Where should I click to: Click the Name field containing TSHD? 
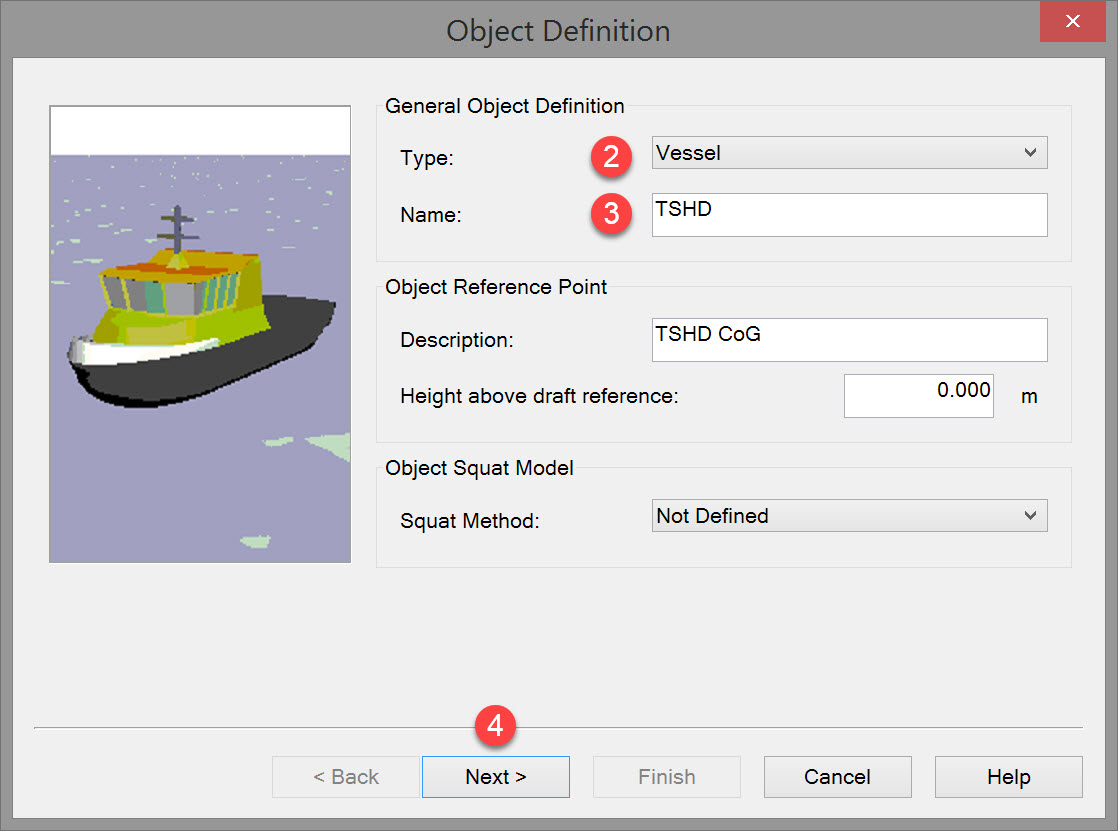(848, 215)
